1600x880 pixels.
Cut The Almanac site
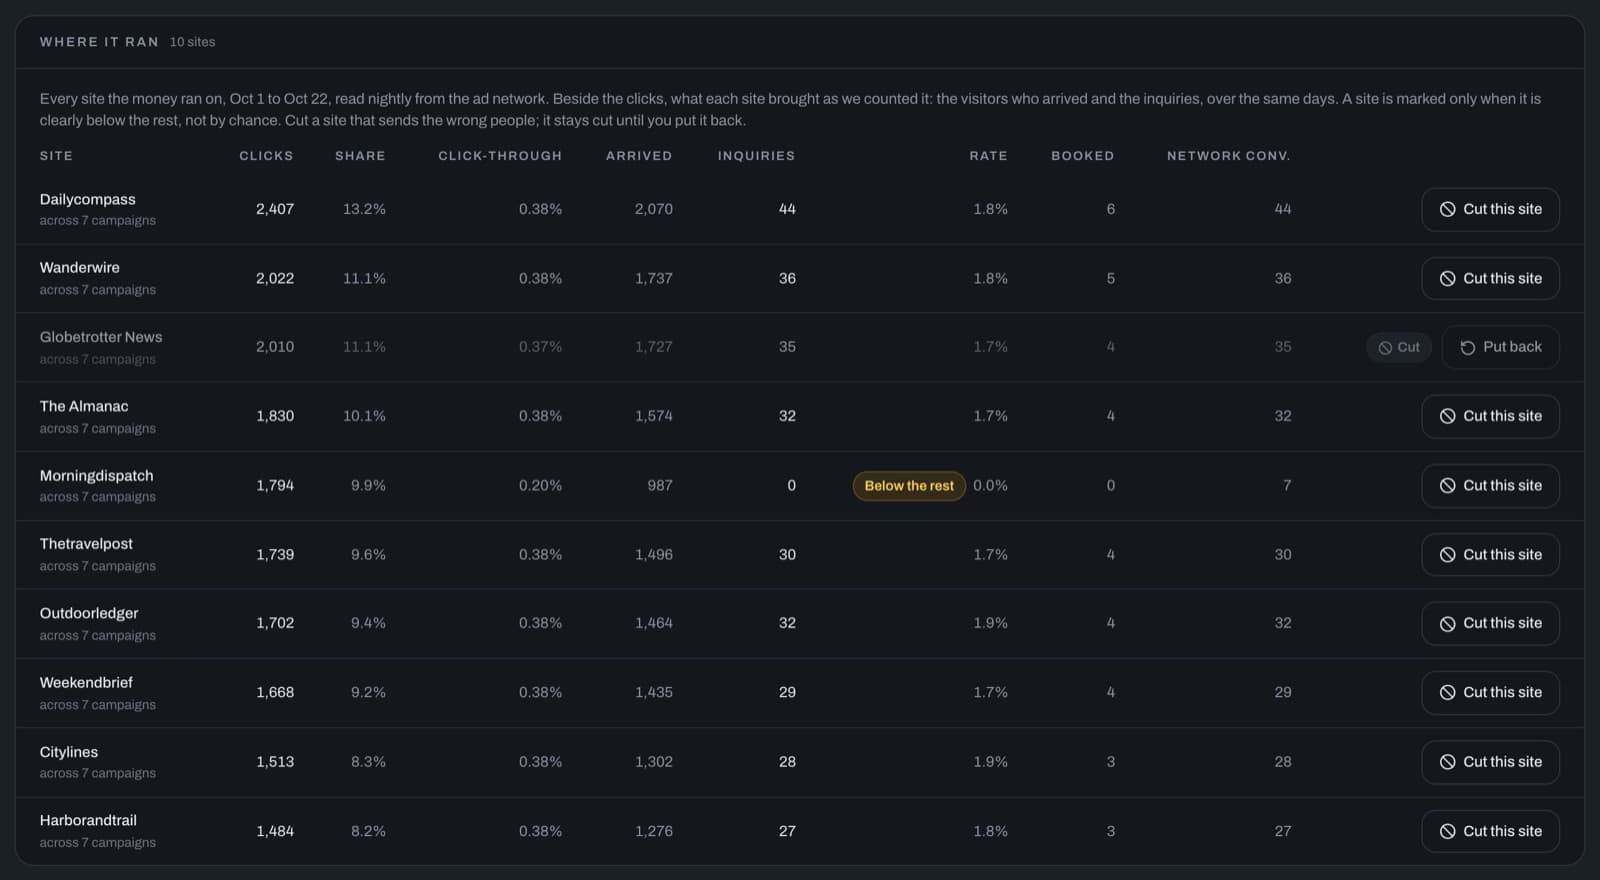click(1490, 416)
